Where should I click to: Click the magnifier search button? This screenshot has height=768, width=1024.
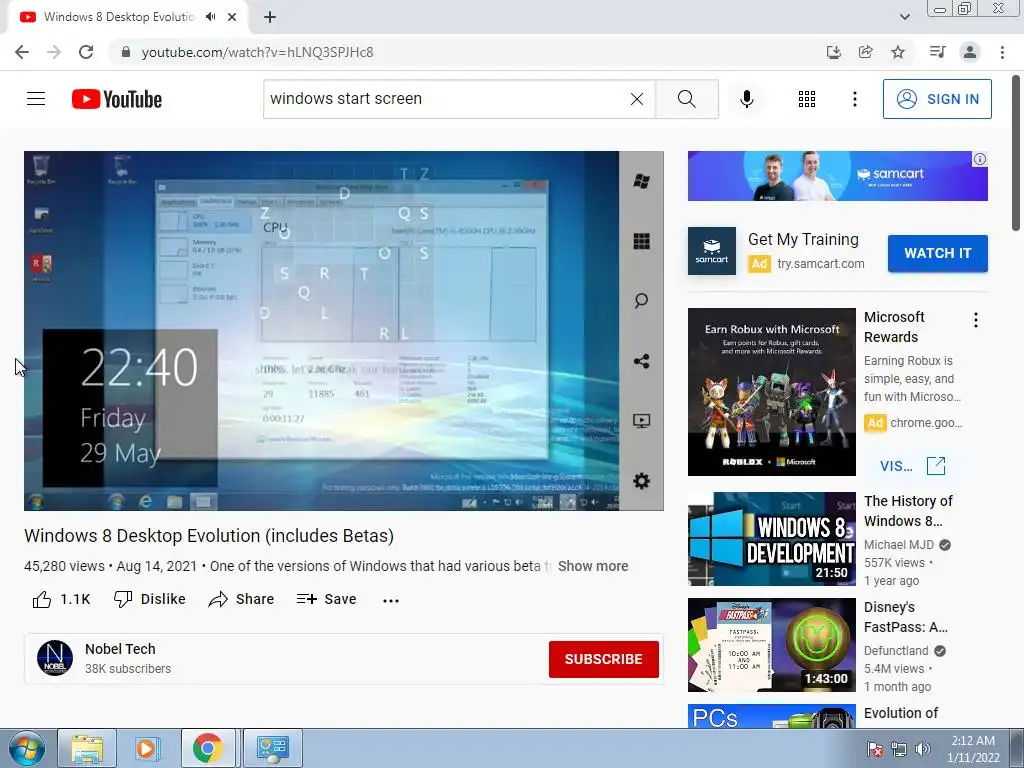(686, 99)
